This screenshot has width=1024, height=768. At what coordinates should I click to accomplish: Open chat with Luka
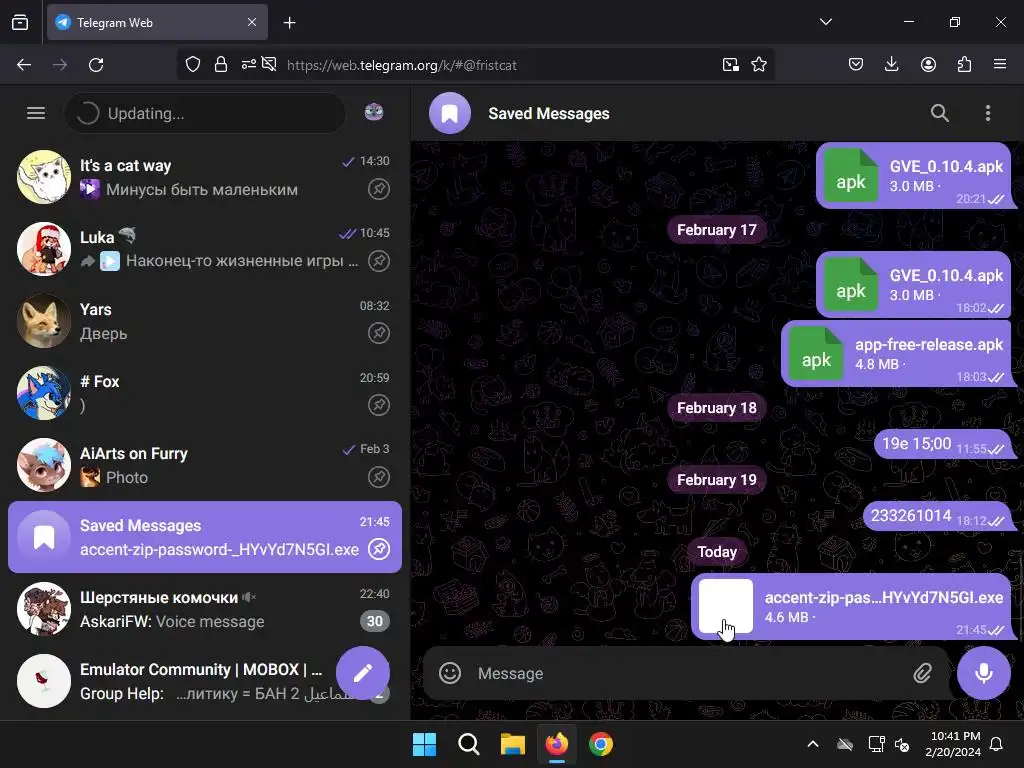tap(204, 249)
